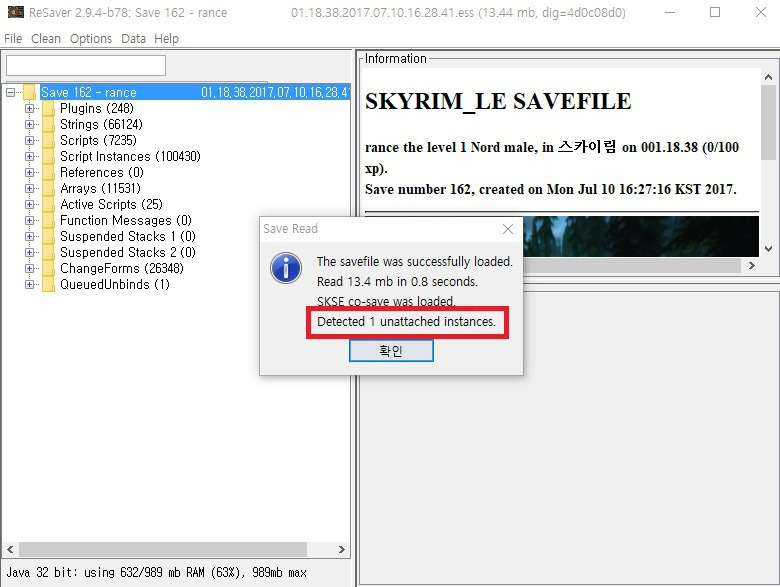Click the ReSaver app icon in title bar
This screenshot has width=780, height=587.
pos(16,12)
